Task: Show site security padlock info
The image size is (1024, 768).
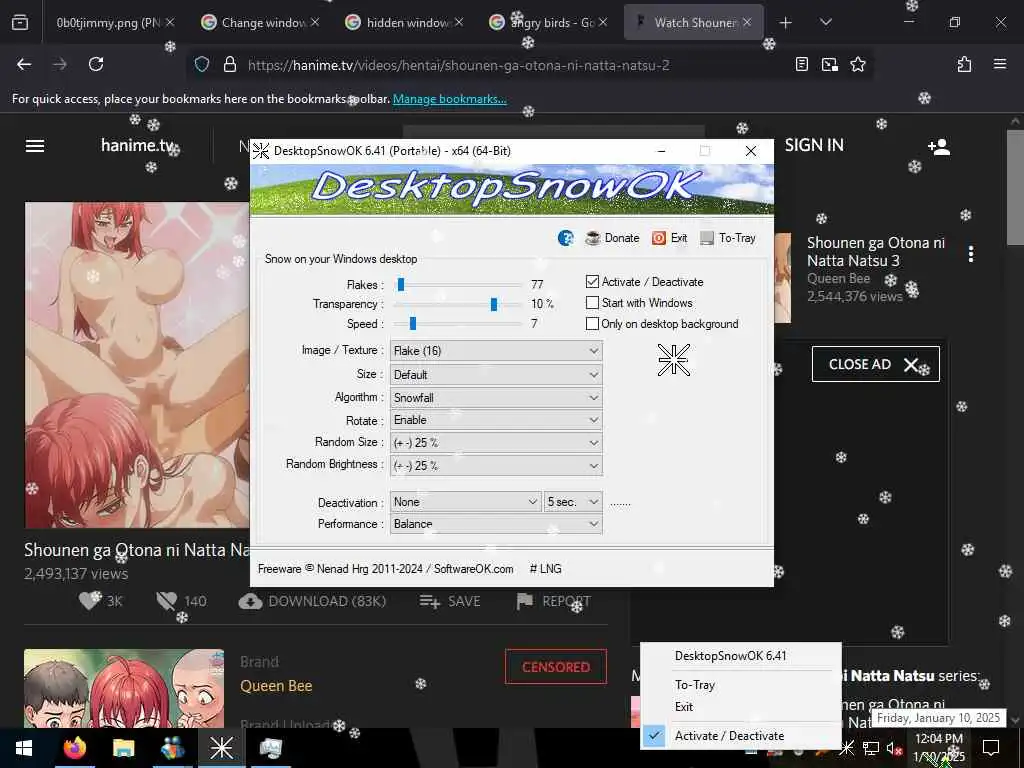Action: point(229,65)
